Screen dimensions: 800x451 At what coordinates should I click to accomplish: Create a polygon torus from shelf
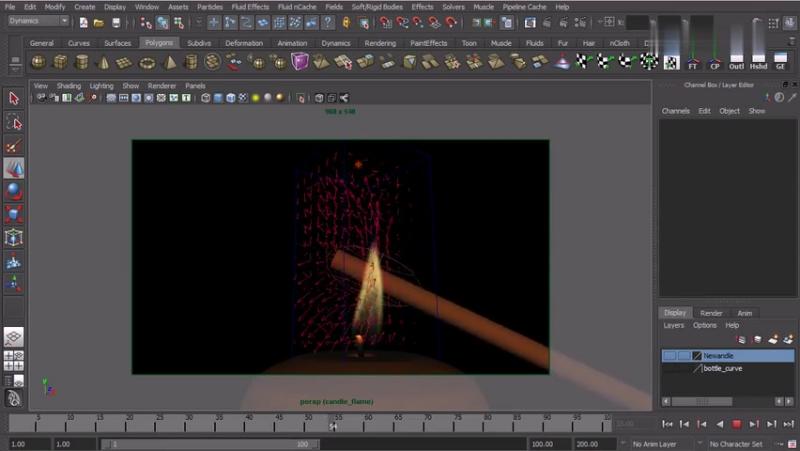tap(147, 62)
